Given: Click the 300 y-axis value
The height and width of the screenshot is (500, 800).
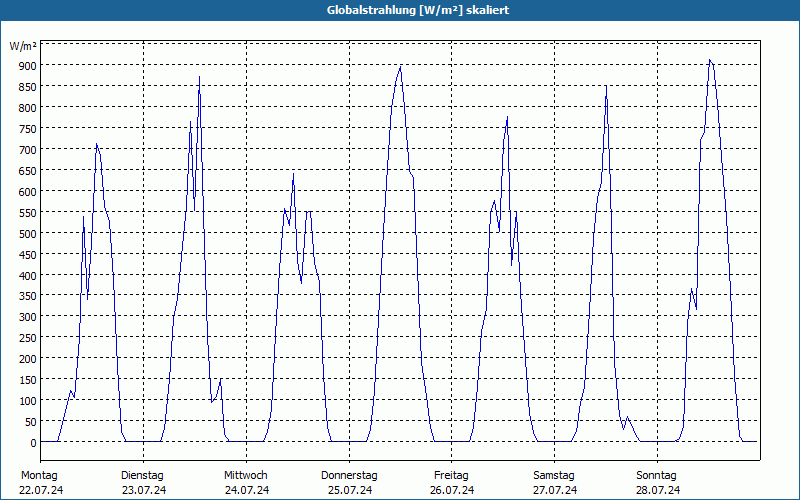Looking at the screenshot, I should click(28, 317).
